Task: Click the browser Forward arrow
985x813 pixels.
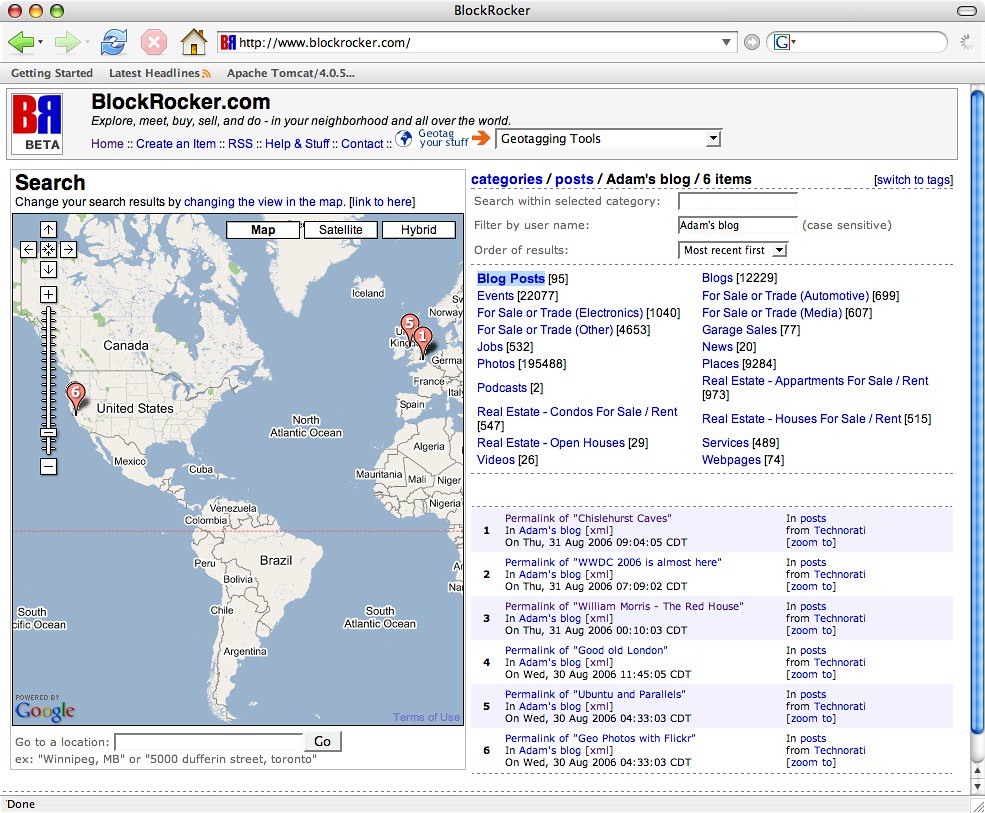Action: pyautogui.click(x=67, y=42)
